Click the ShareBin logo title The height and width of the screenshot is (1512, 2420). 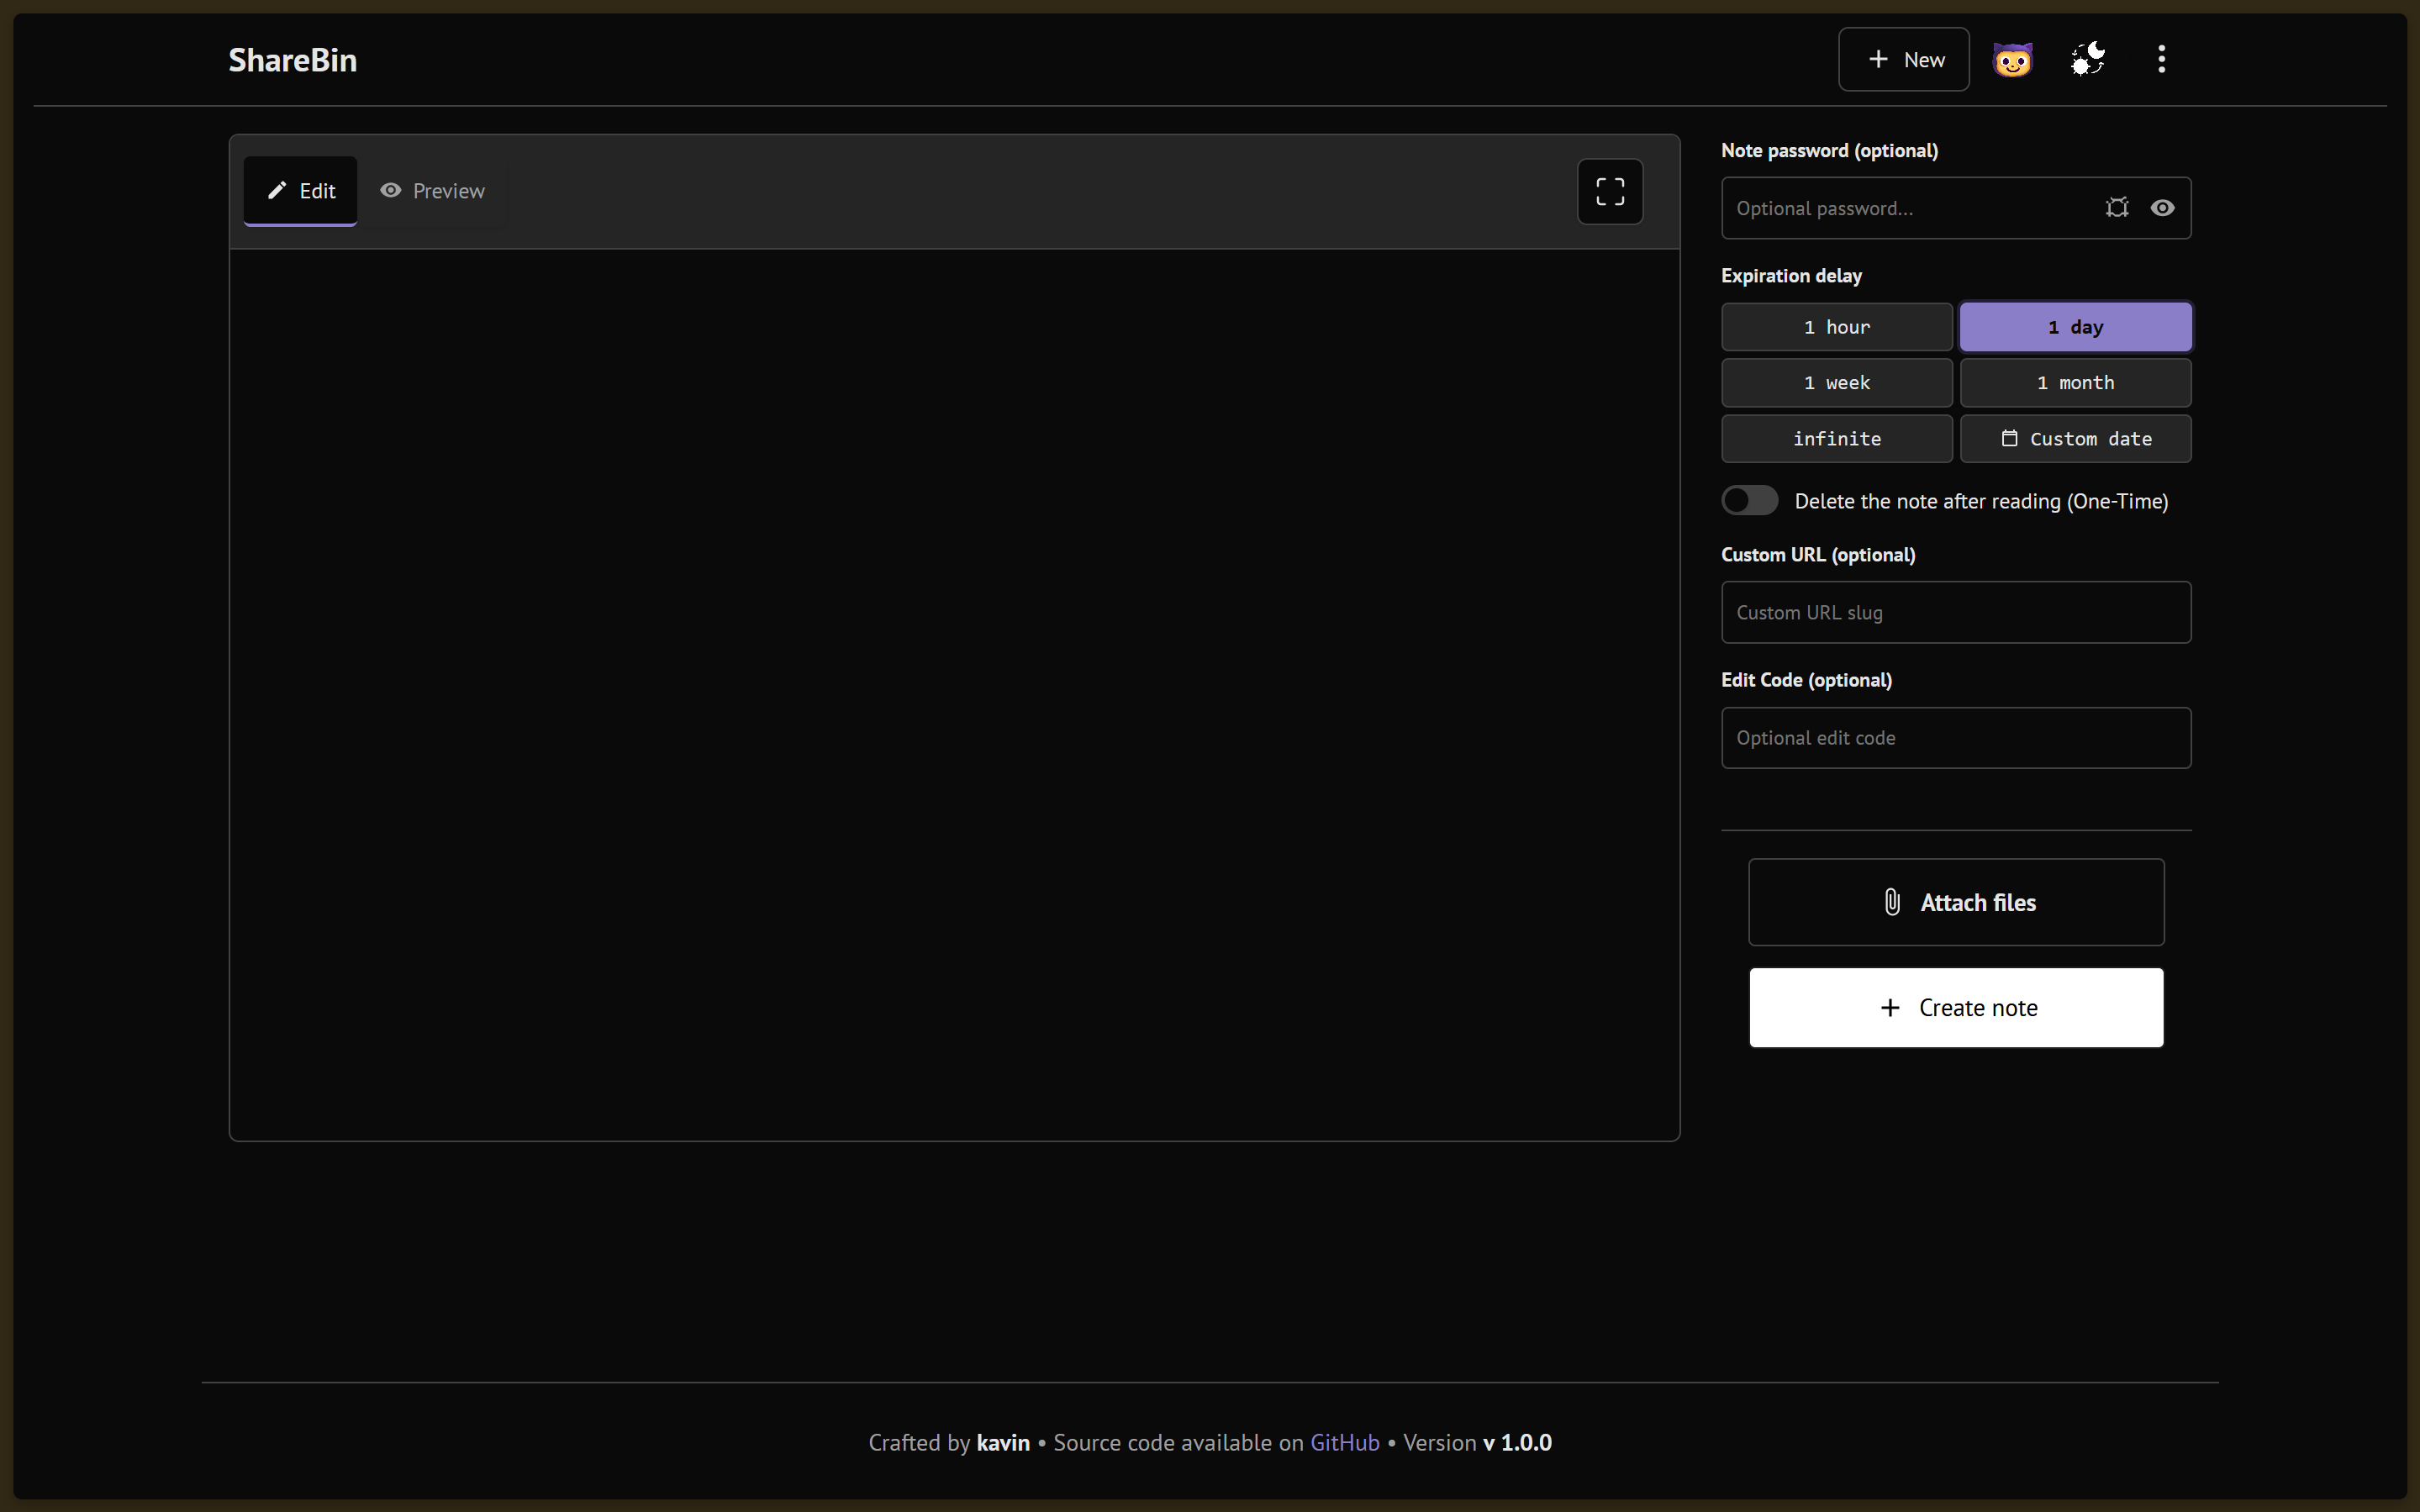coord(293,60)
